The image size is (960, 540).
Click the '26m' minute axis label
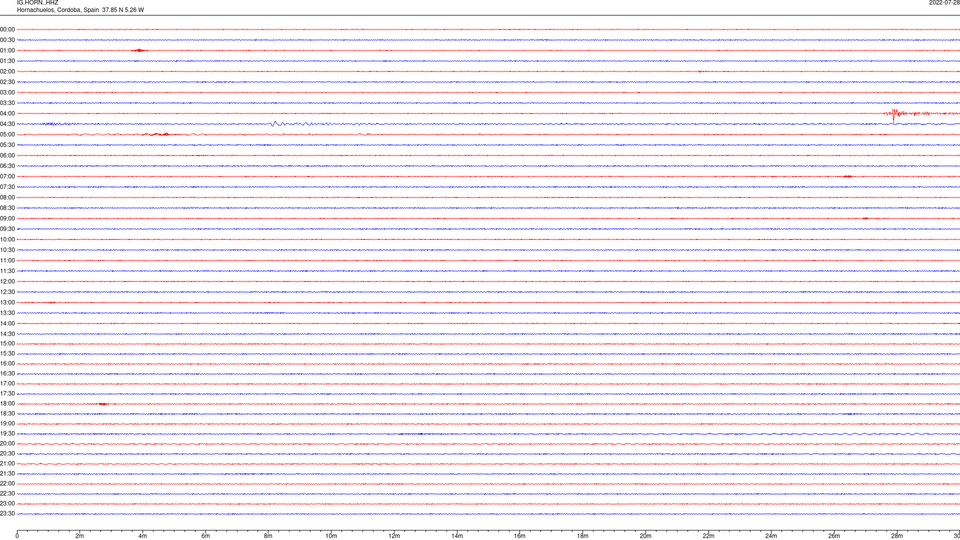click(x=834, y=536)
